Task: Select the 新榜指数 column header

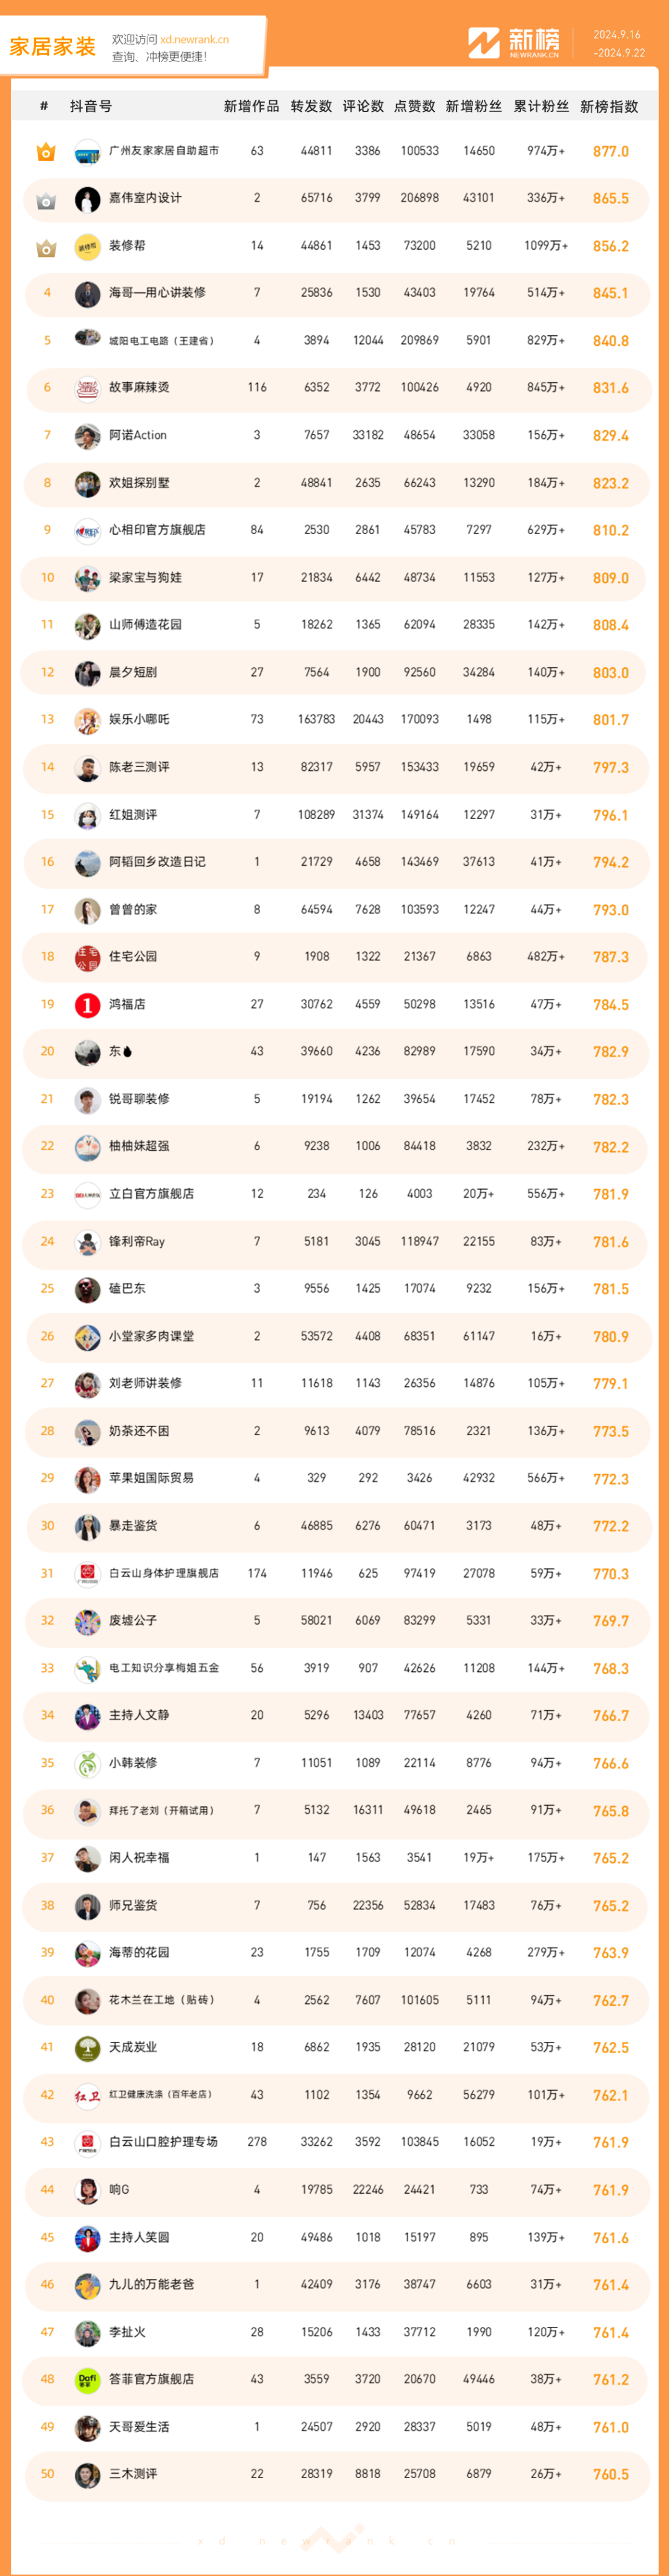Action: pos(609,106)
